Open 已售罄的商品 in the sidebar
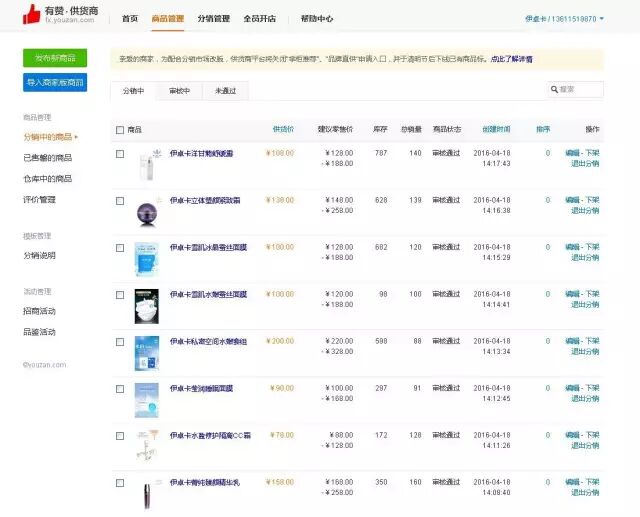The width and height of the screenshot is (640, 517). point(48,158)
